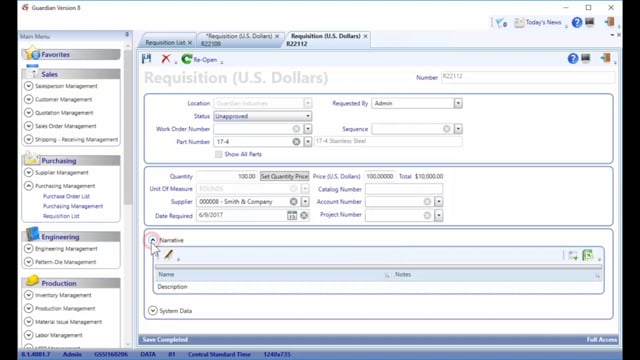This screenshot has width=640, height=360.
Task: Click the Price (U.S. Dollars) field
Action: 380,176
